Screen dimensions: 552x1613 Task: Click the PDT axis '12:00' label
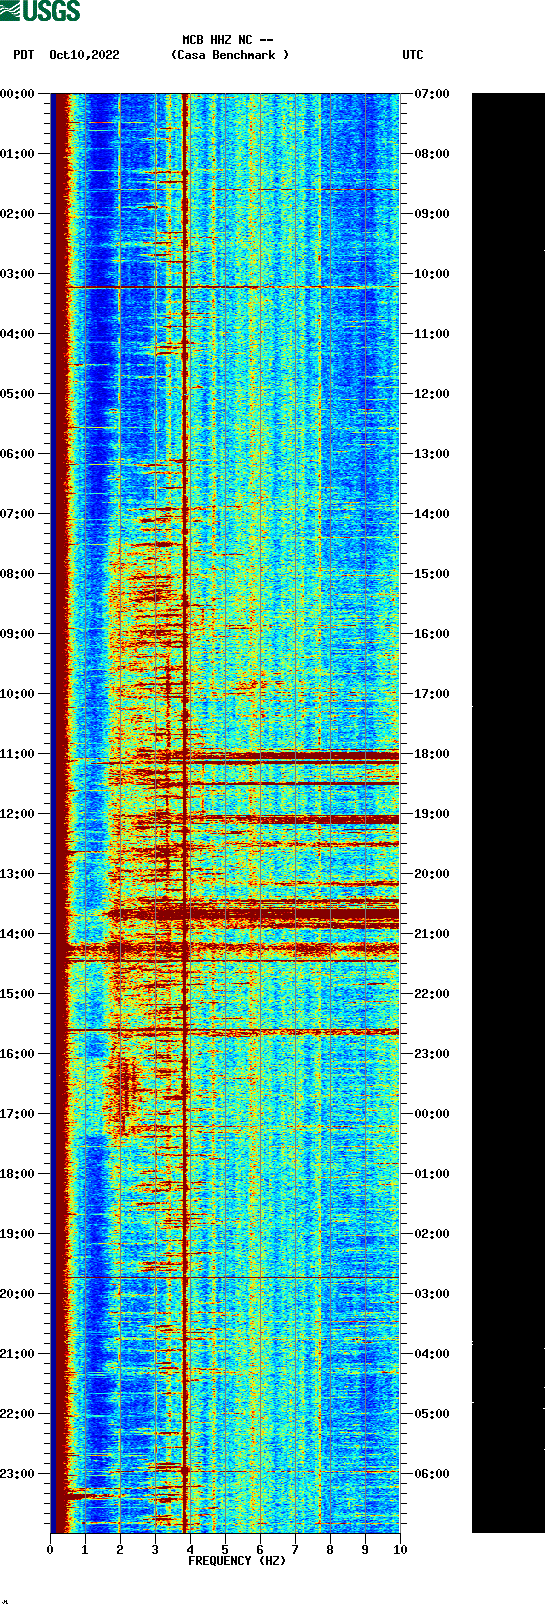coord(17,814)
